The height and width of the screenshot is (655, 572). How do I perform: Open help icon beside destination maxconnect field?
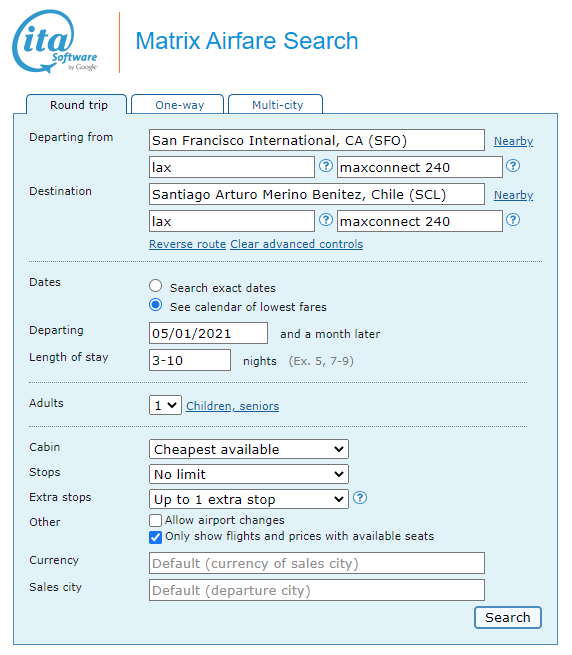(513, 220)
